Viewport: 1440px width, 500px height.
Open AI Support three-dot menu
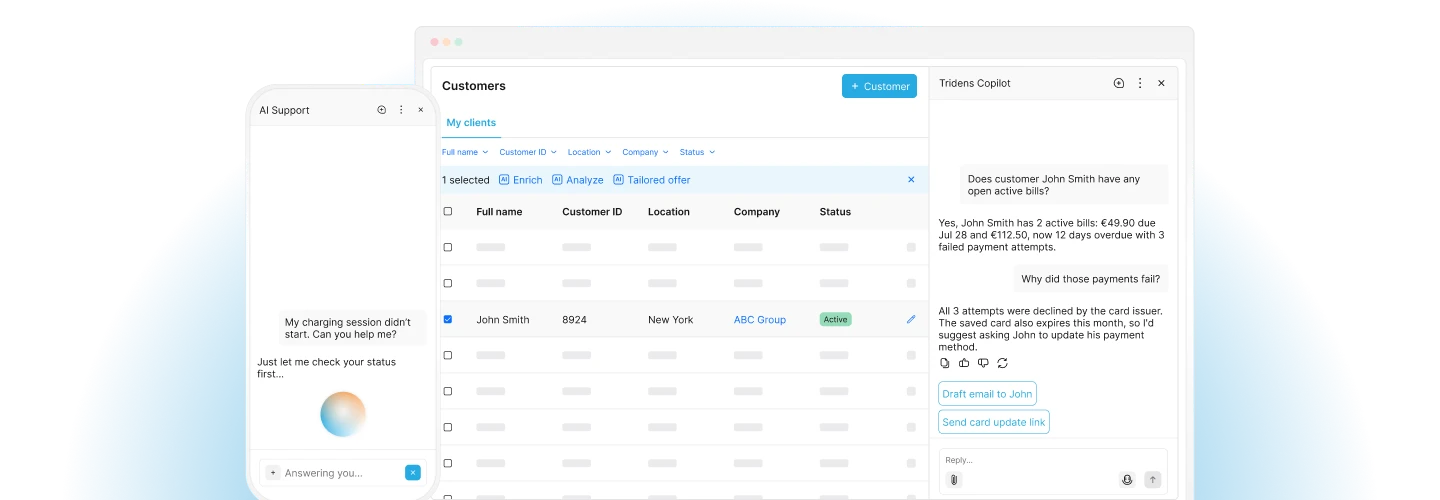click(x=401, y=110)
